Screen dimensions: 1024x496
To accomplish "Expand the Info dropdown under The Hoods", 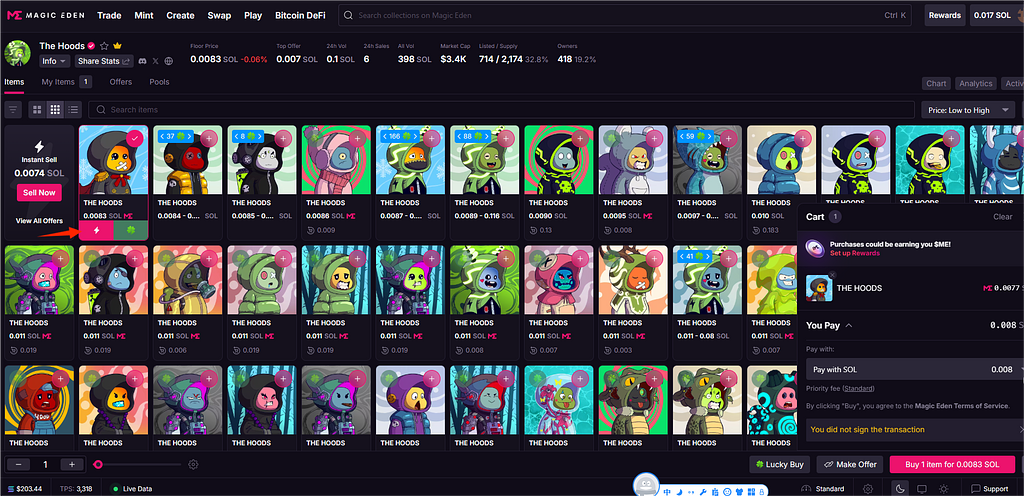I will coord(53,61).
